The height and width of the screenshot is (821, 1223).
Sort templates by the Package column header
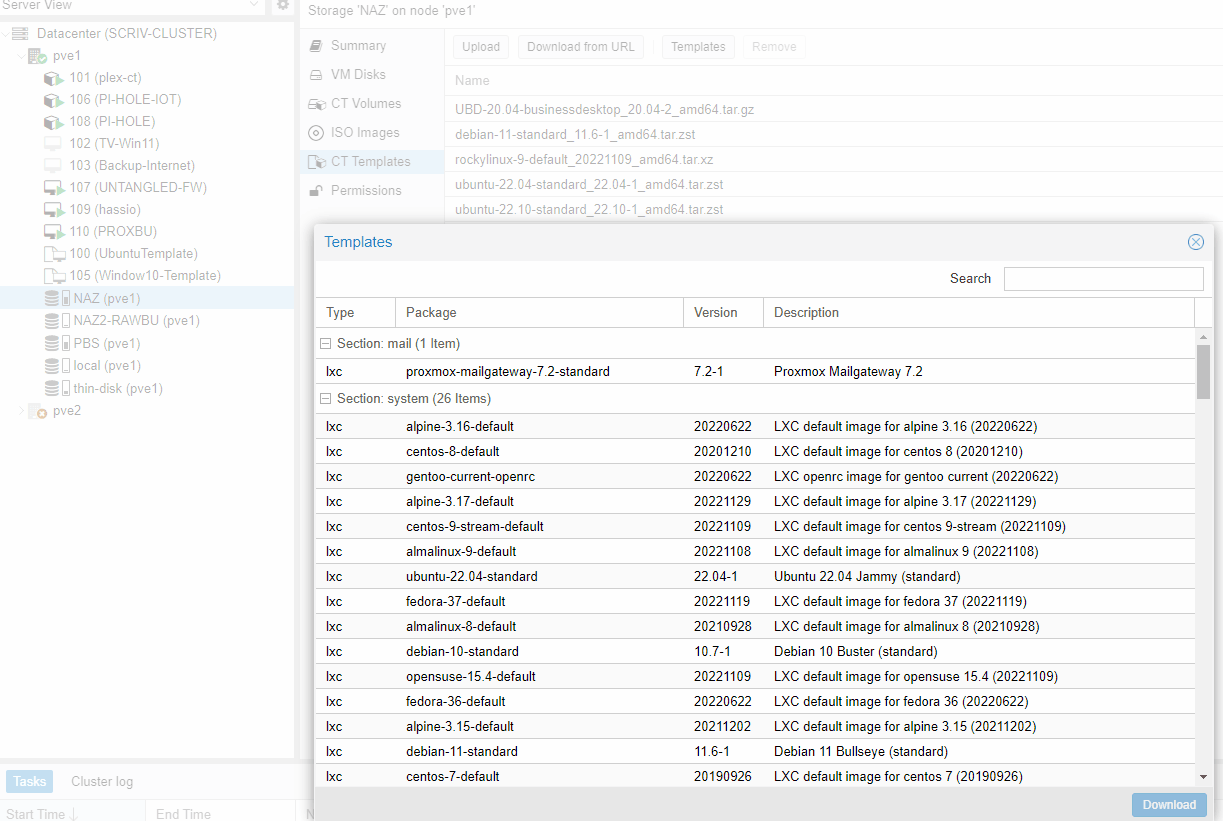540,313
